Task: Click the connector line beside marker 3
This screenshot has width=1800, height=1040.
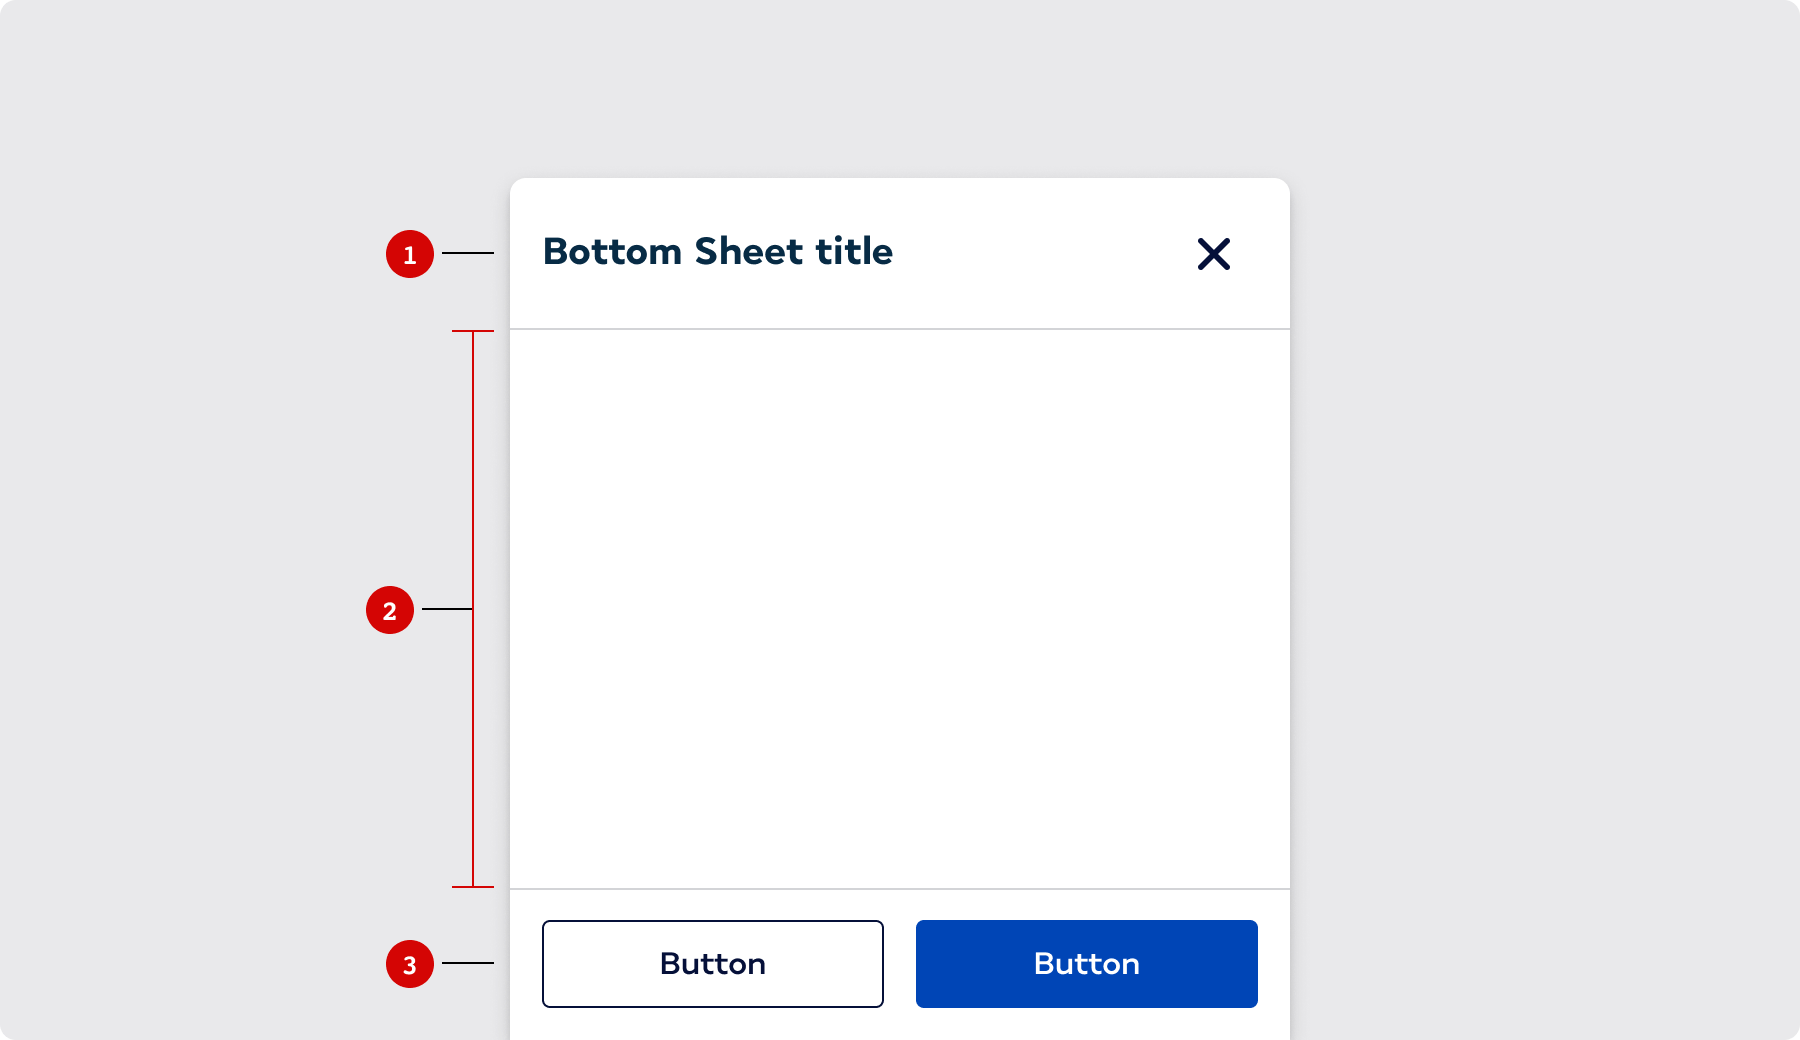Action: pyautogui.click(x=468, y=963)
